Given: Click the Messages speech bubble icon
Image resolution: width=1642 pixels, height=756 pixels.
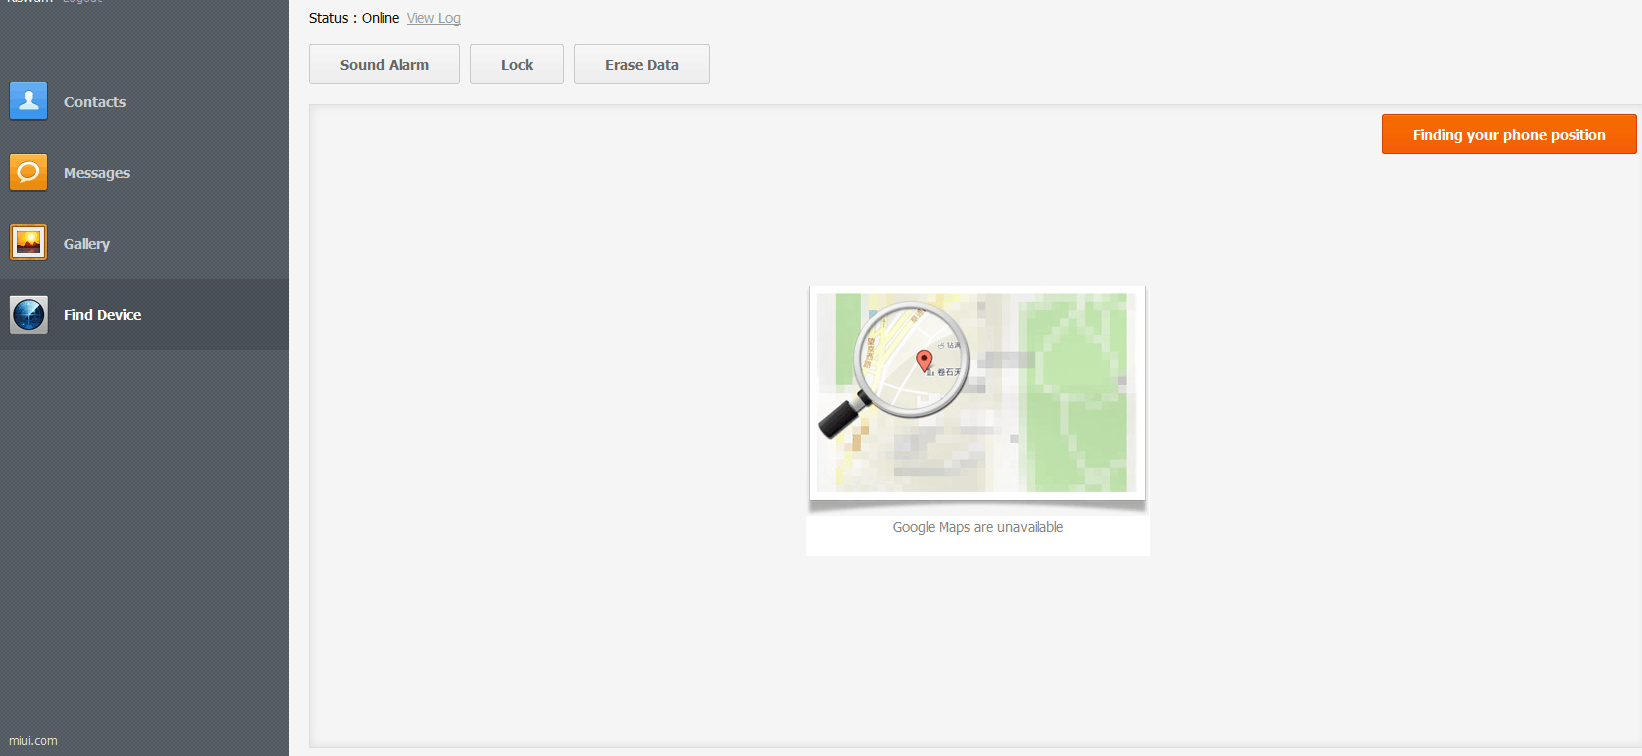Looking at the screenshot, I should click(x=29, y=172).
